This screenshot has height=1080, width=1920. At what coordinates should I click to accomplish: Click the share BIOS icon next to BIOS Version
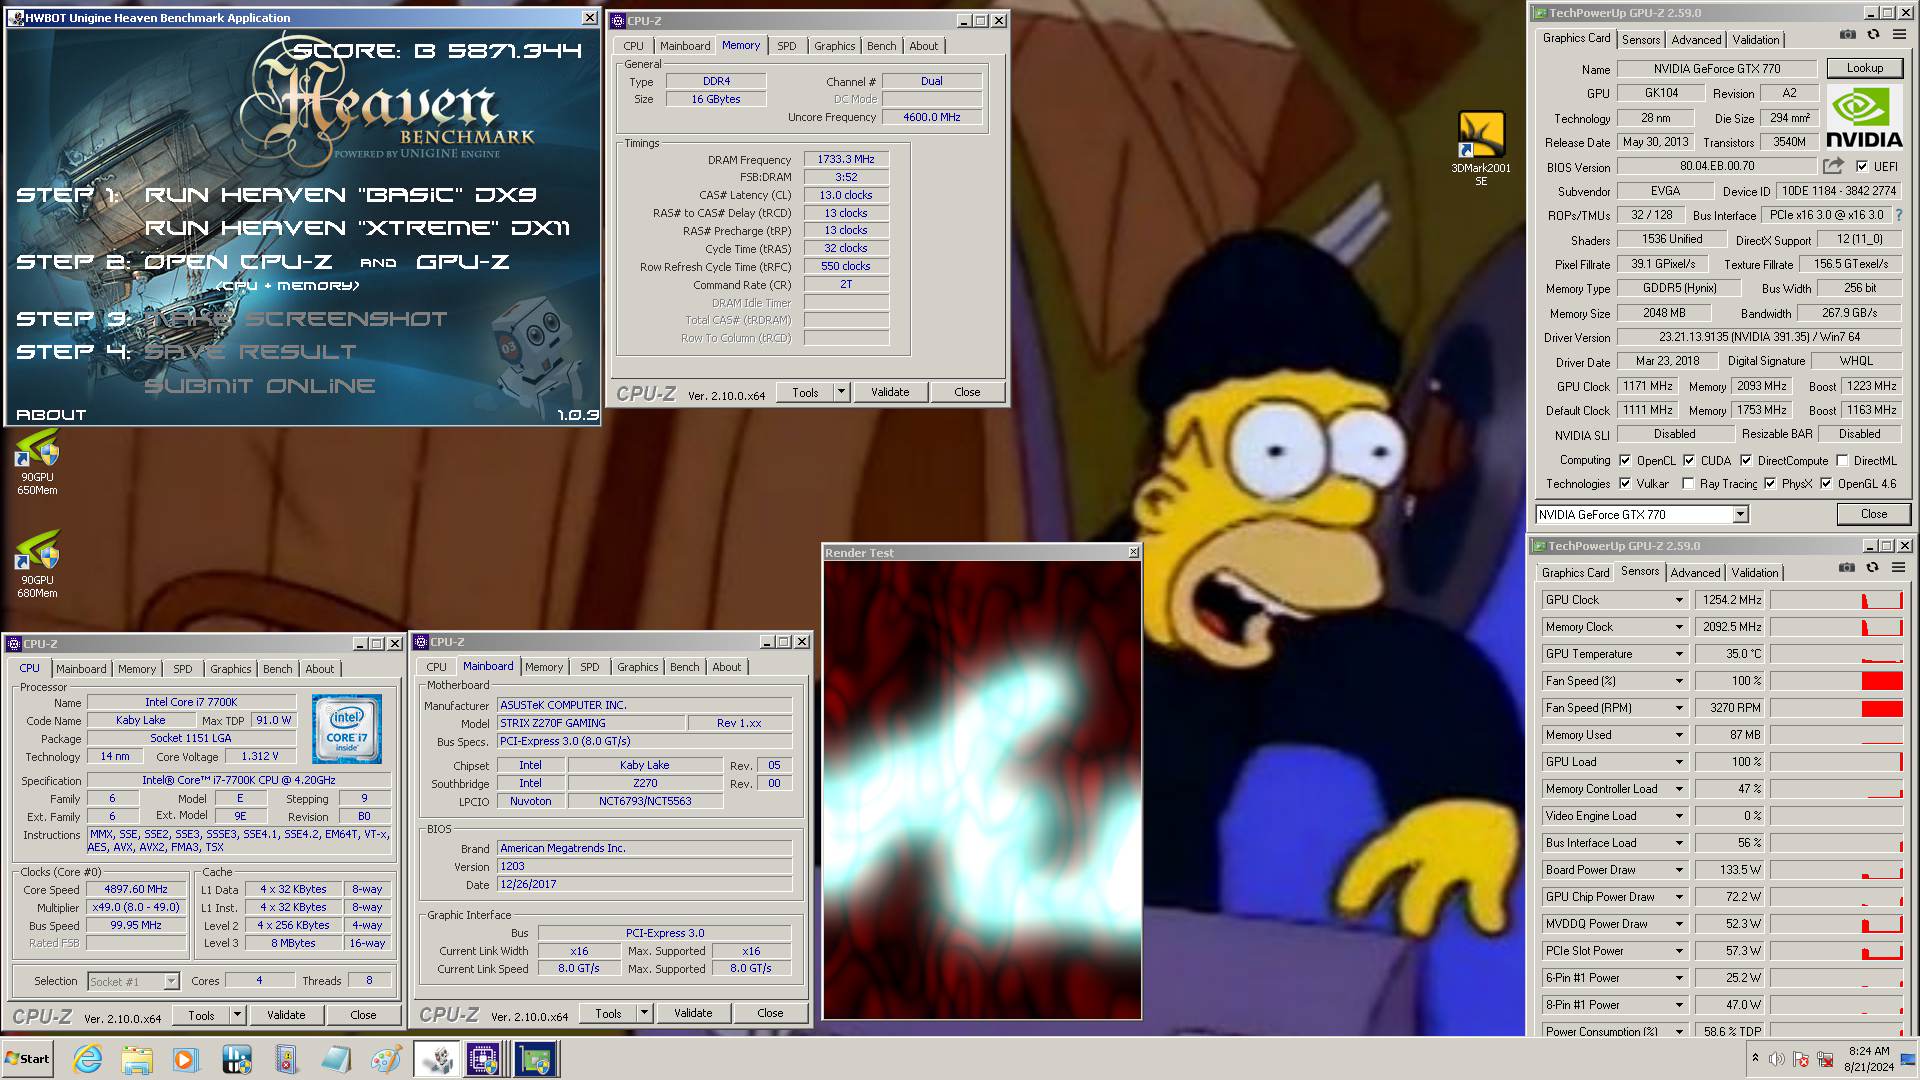point(1833,166)
